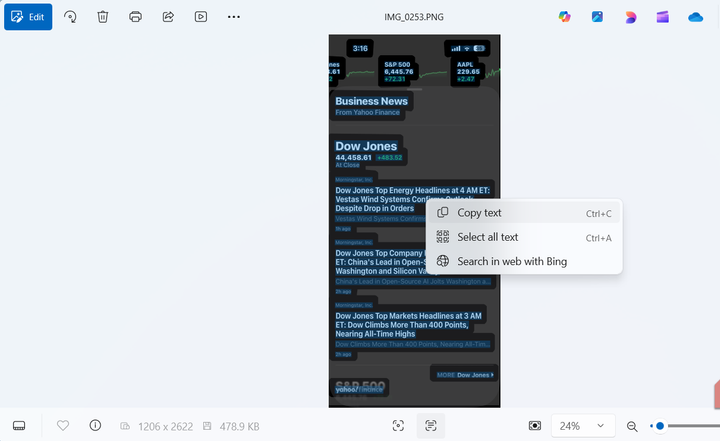
Task: Open the Designer app icon
Action: point(597,17)
